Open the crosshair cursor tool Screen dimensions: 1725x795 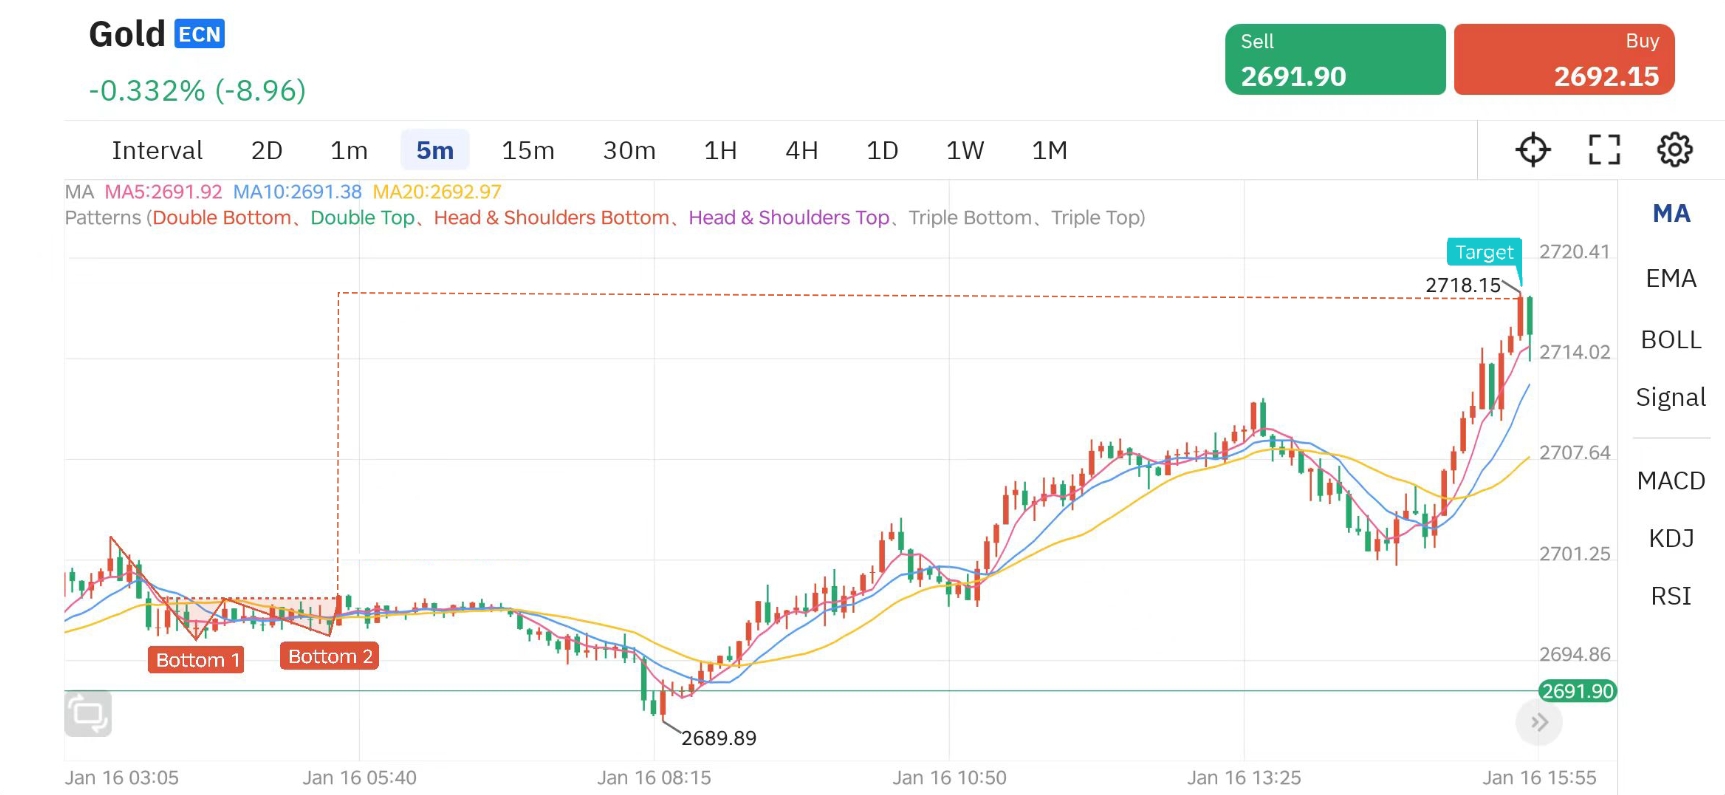(x=1532, y=150)
